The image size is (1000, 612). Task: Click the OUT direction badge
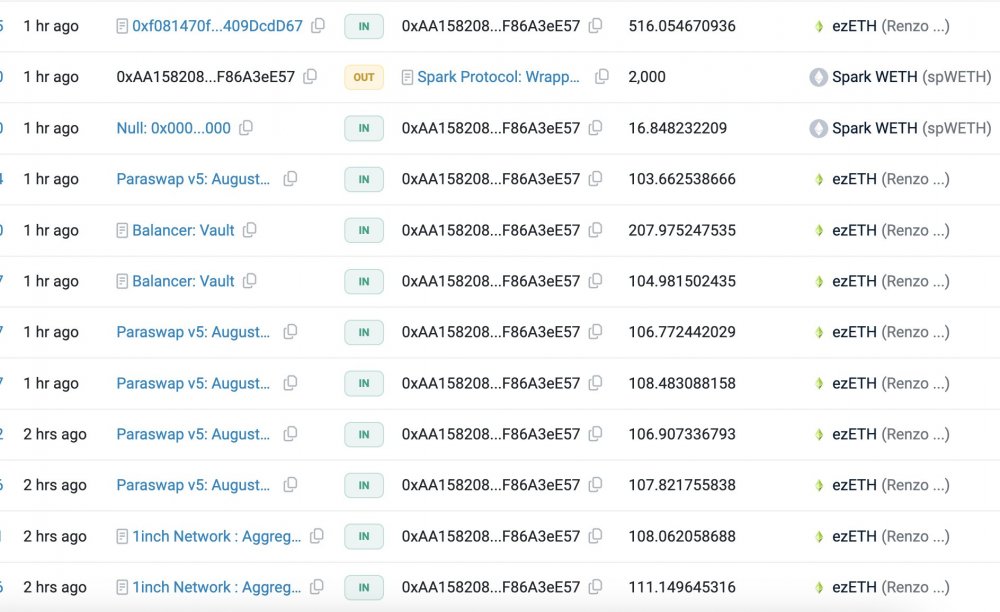[x=364, y=77]
